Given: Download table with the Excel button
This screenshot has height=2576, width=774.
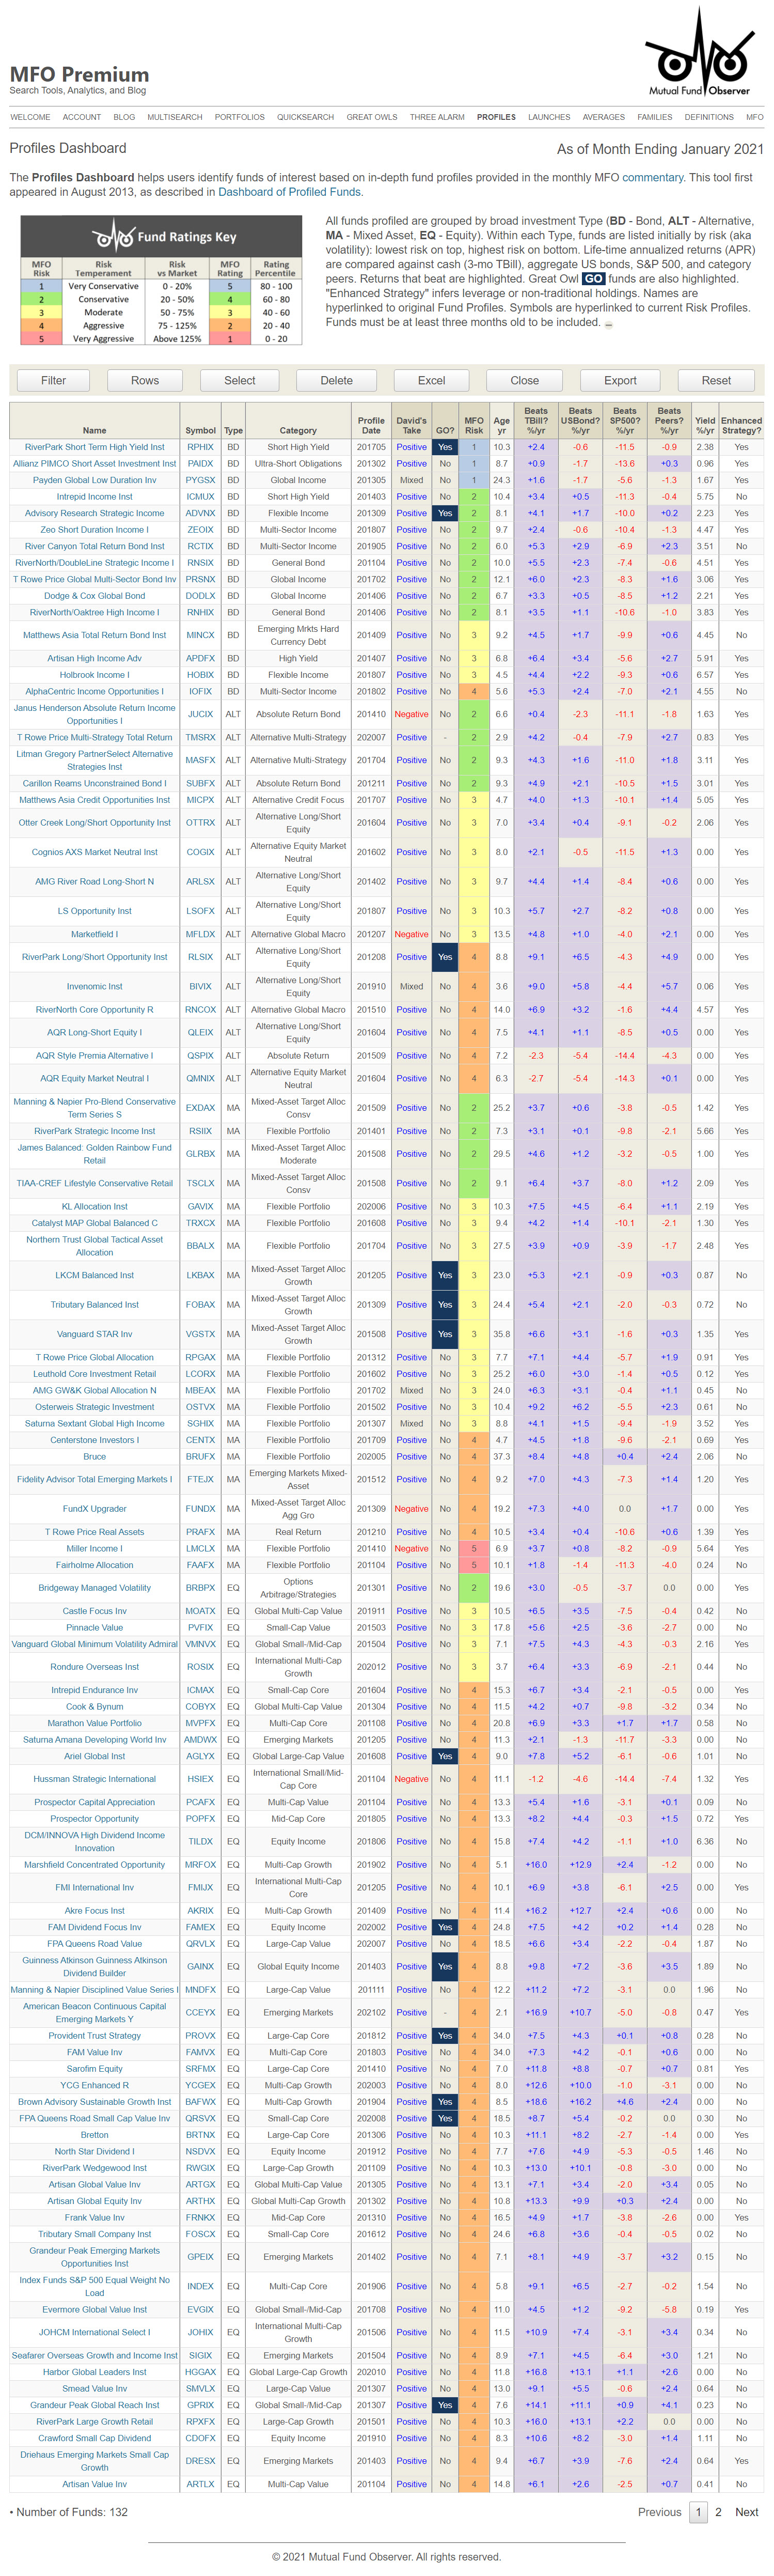Looking at the screenshot, I should click(432, 380).
